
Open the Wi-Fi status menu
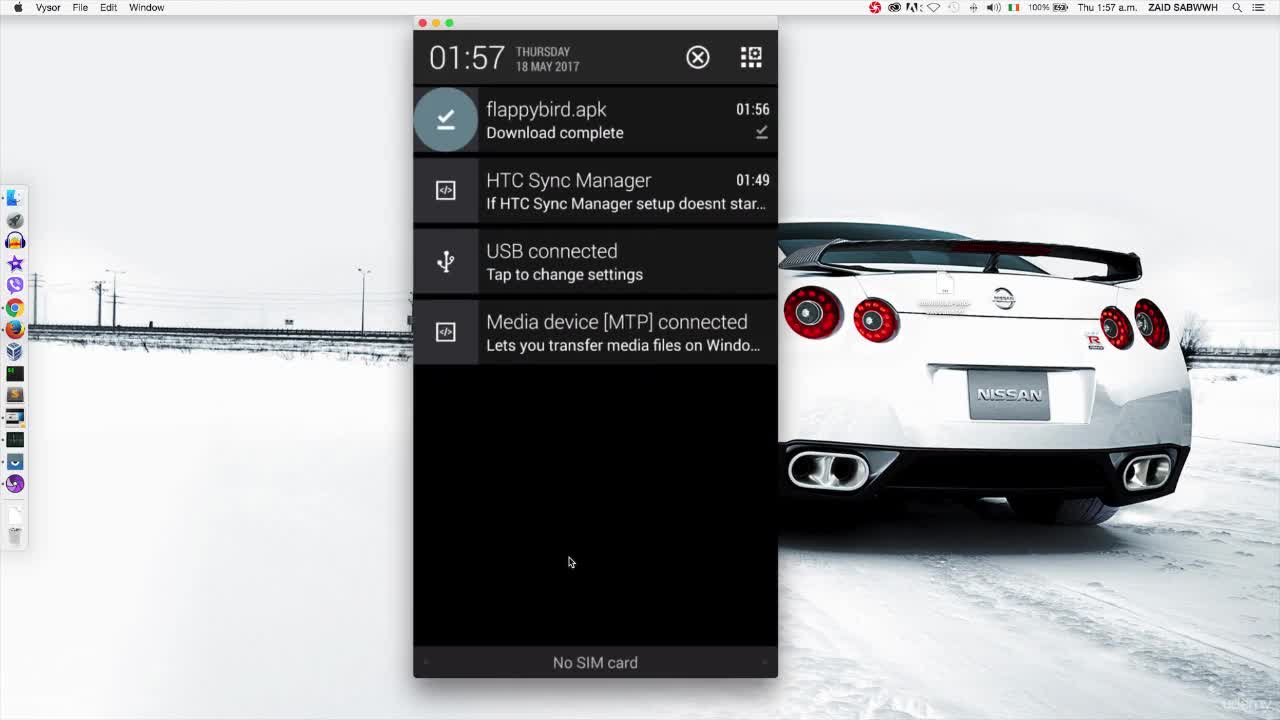pos(933,7)
